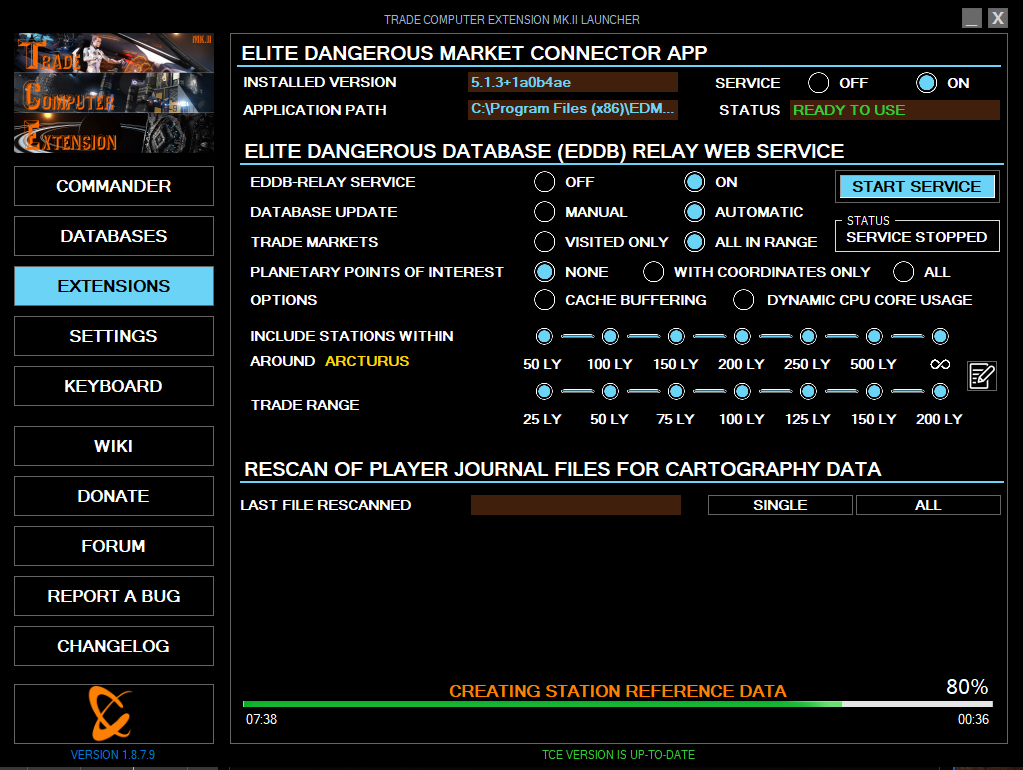View the Changelog
Screen dimensions: 1023x770
coord(114,646)
